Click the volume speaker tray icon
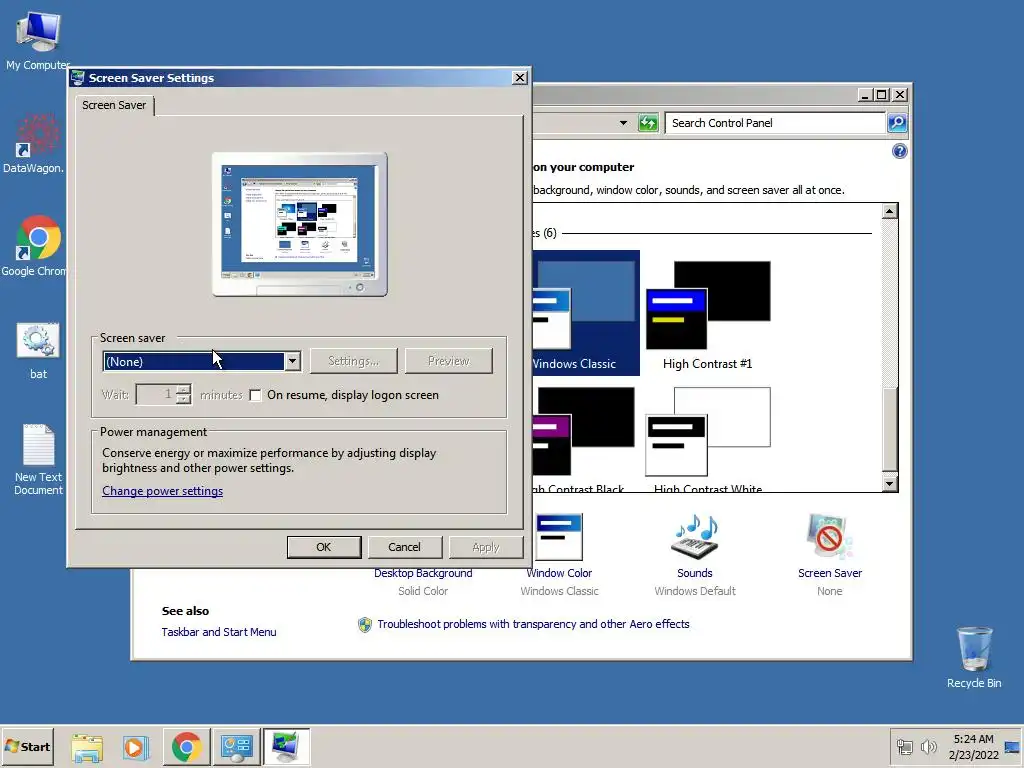Viewport: 1024px width, 768px height. [928, 746]
